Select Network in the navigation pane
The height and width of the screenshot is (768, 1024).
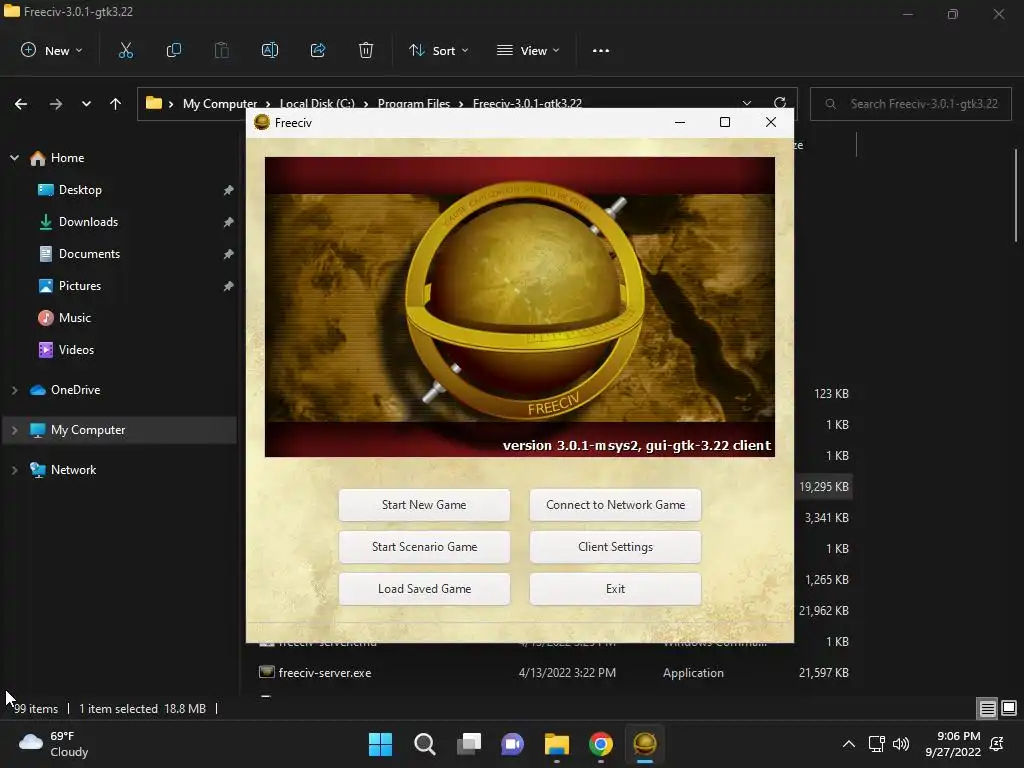pyautogui.click(x=73, y=470)
